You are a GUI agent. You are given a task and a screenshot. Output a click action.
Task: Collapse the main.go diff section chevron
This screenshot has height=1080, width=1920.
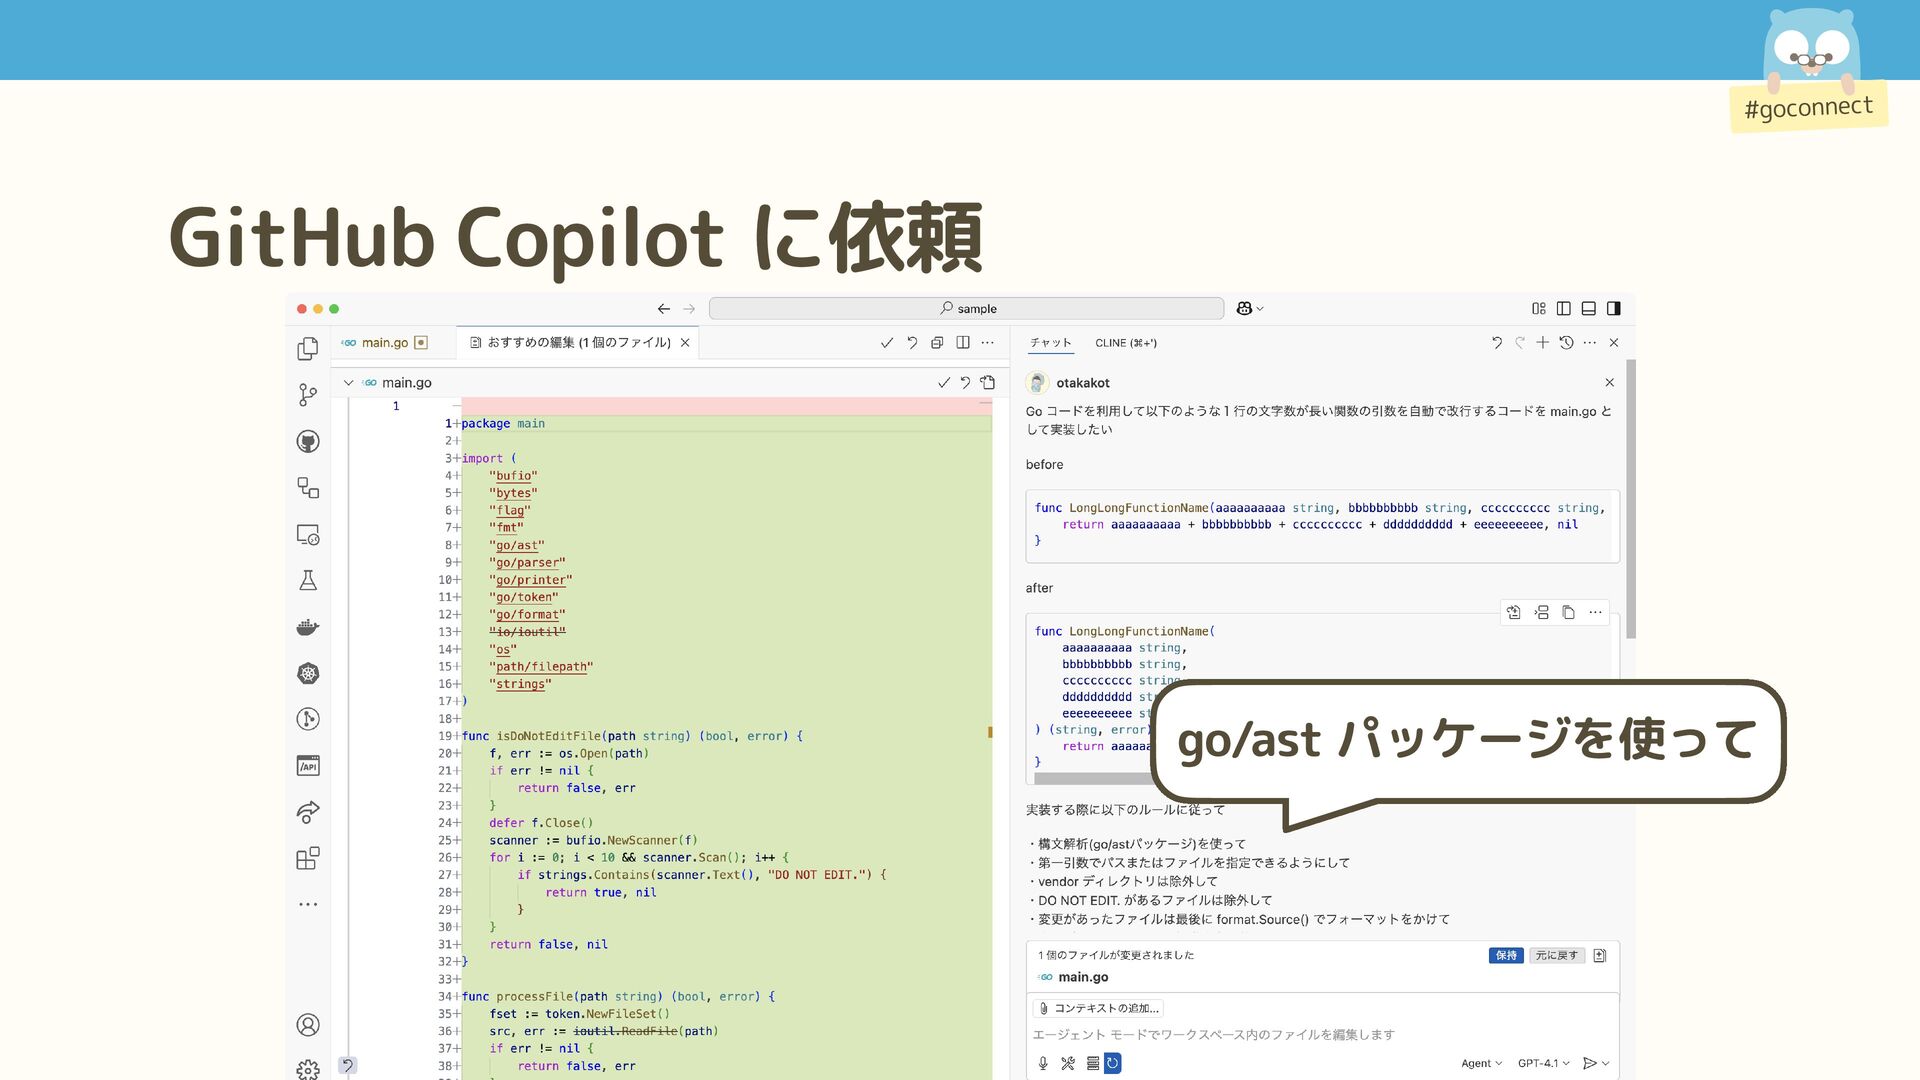[348, 382]
